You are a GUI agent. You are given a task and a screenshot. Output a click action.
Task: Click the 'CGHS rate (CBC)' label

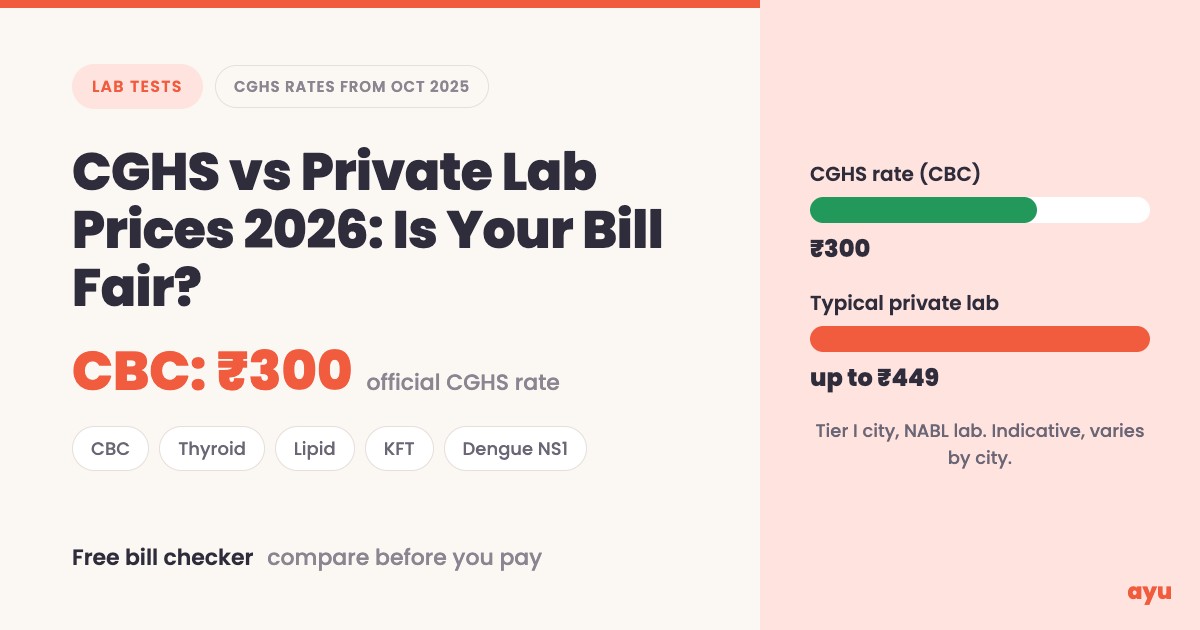pyautogui.click(x=895, y=174)
